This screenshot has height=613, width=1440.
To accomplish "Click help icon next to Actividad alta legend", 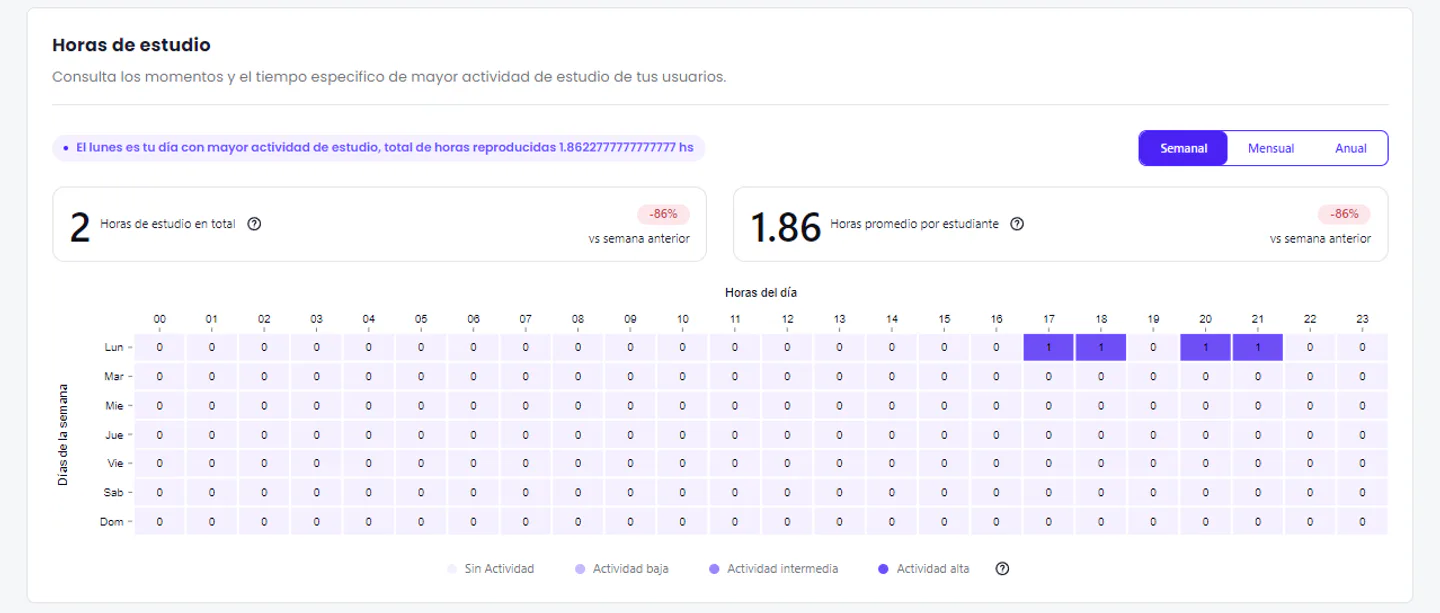I will [x=1002, y=569].
